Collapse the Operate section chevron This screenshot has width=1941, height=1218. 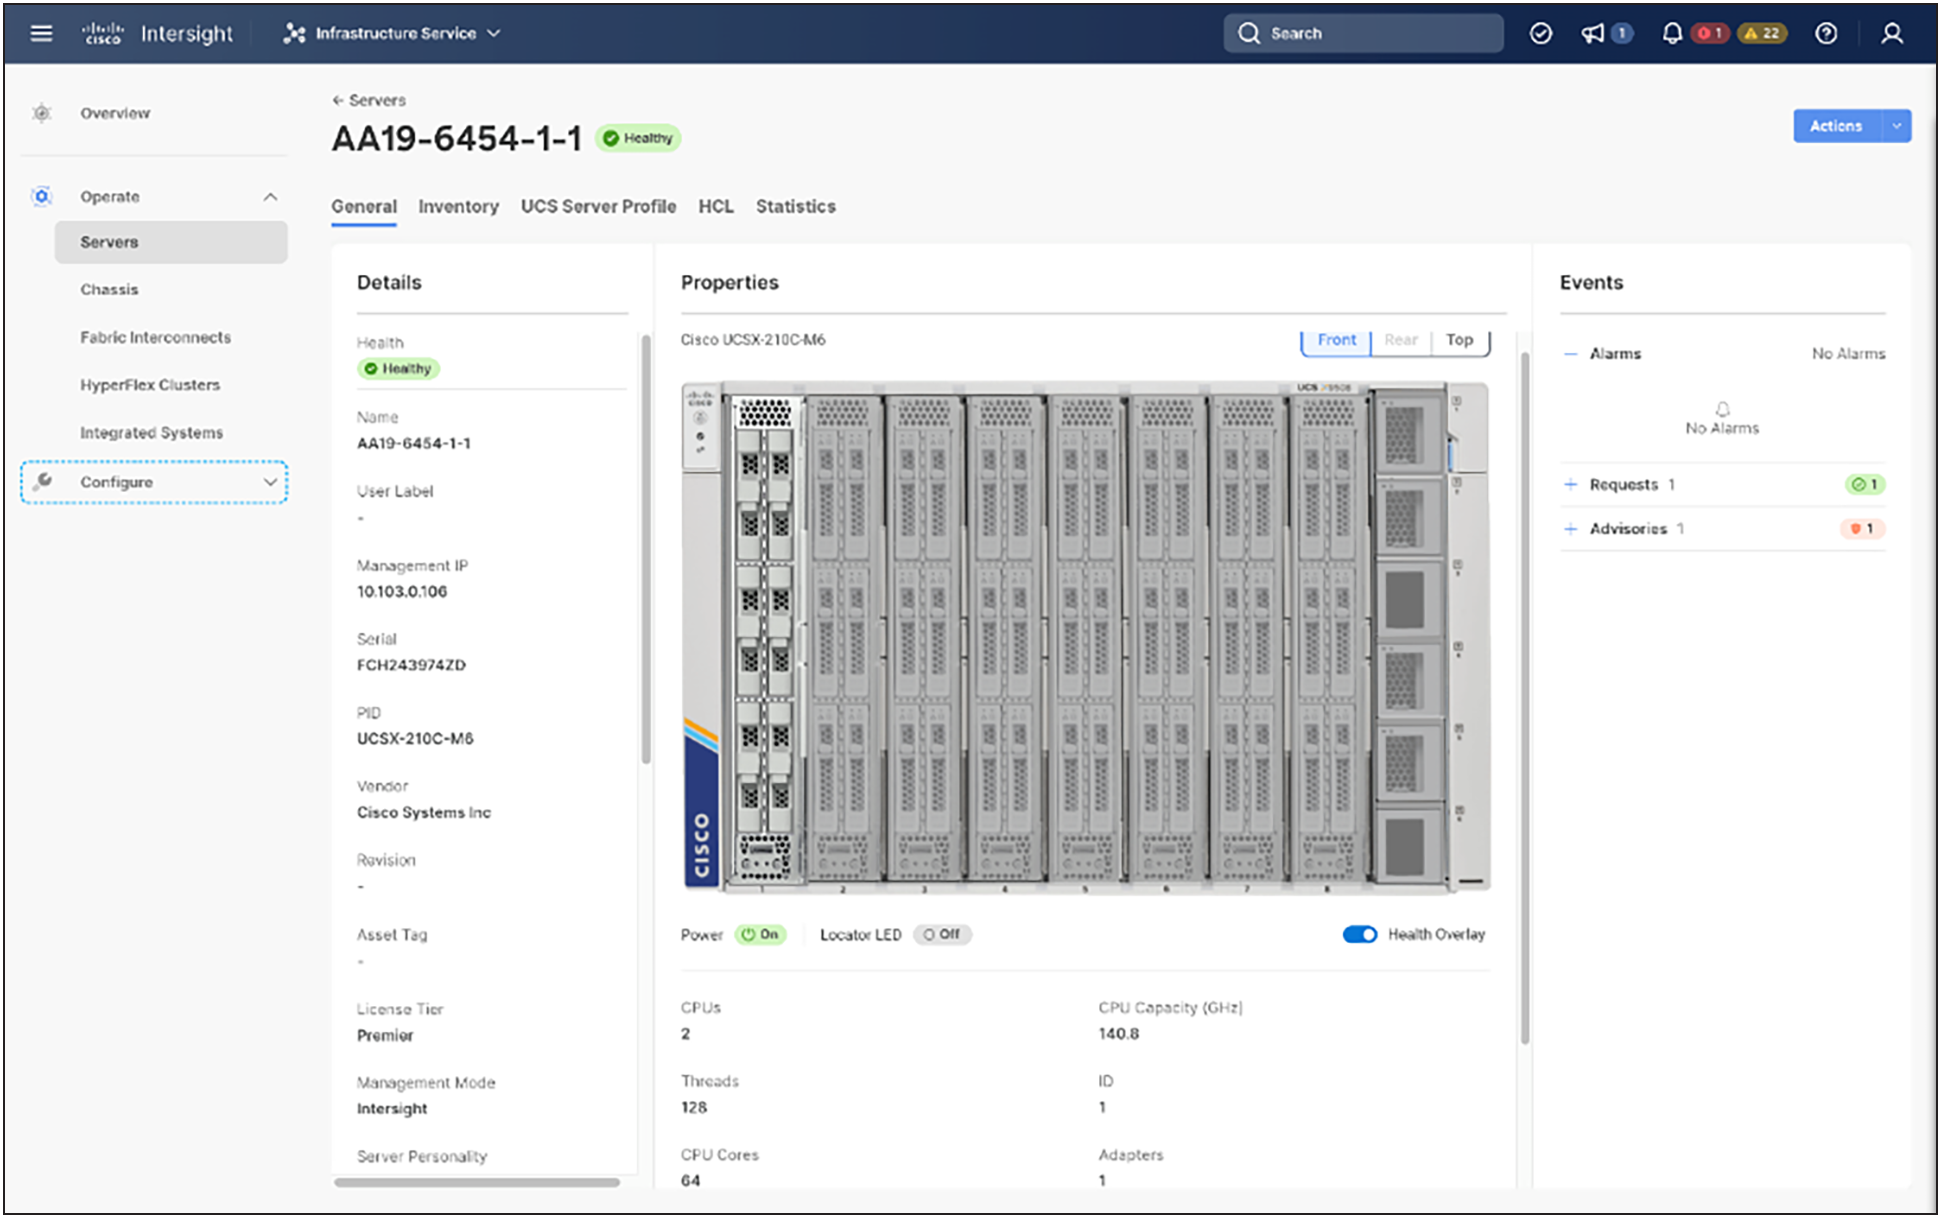point(270,196)
